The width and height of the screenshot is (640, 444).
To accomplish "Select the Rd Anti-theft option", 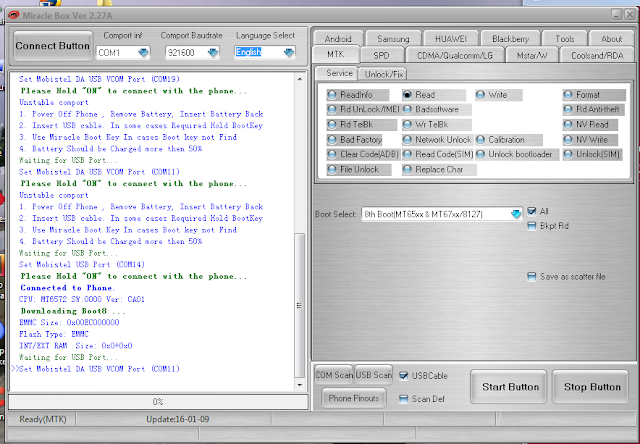I will (x=592, y=109).
